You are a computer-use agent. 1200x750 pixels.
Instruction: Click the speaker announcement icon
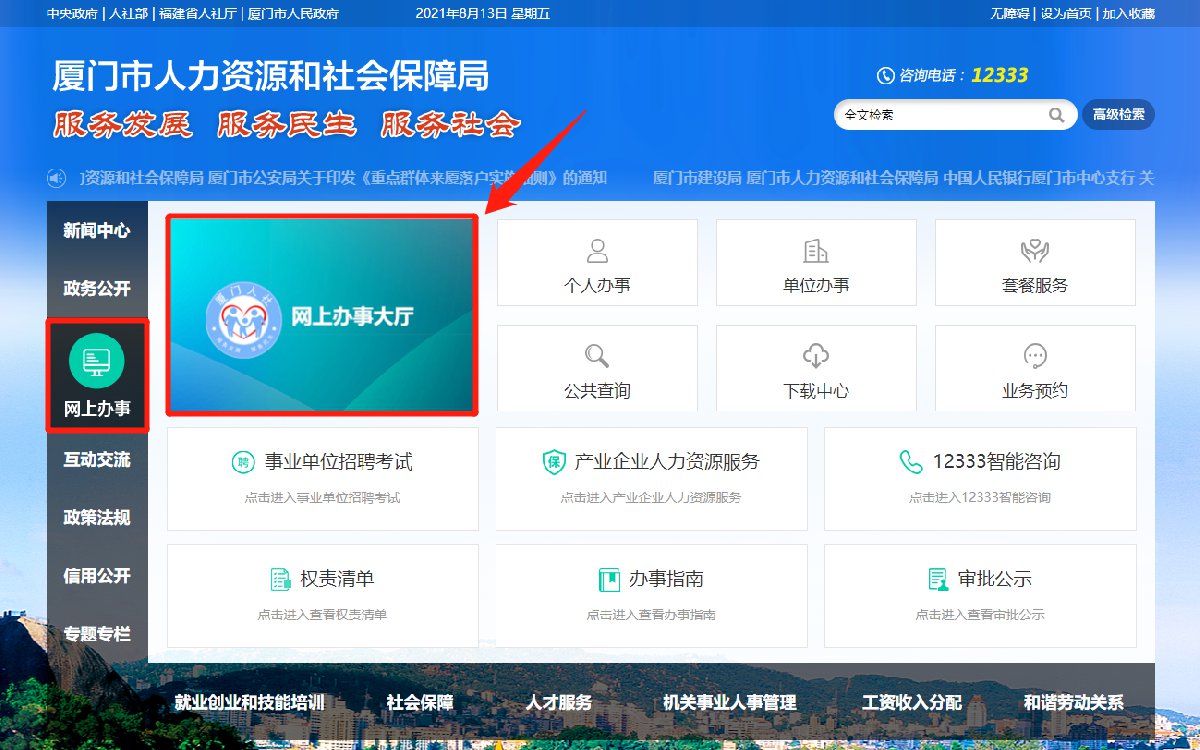point(56,179)
